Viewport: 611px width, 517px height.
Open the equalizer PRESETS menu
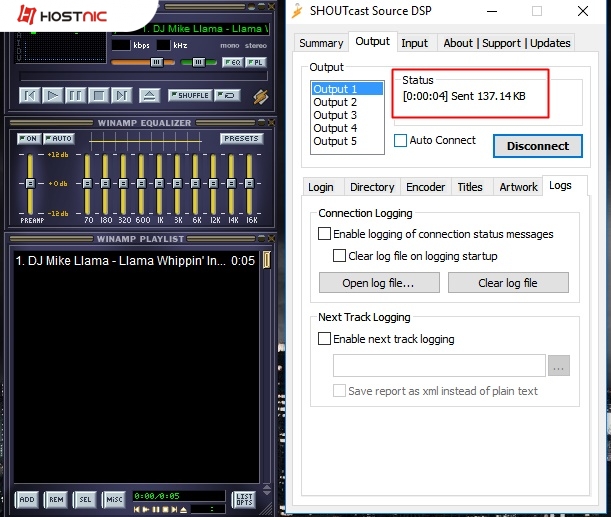click(241, 139)
